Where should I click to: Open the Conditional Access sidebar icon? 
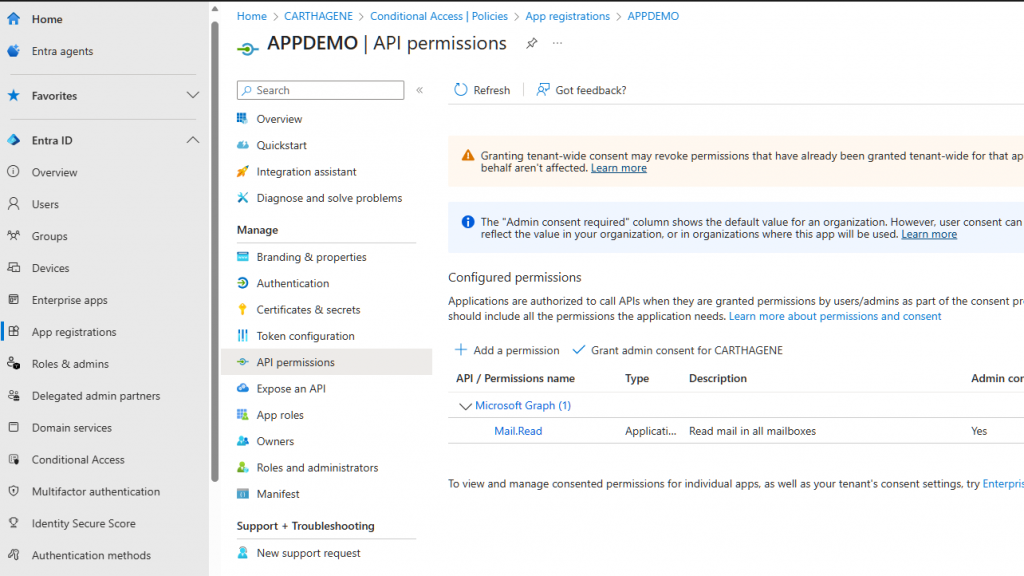pos(12,459)
